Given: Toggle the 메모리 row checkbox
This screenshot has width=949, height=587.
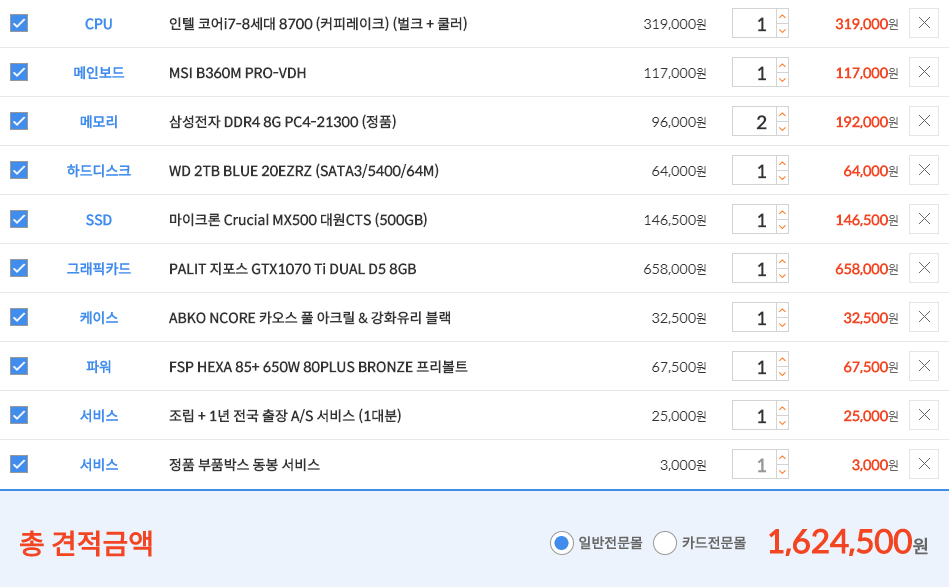Looking at the screenshot, I should (19, 121).
